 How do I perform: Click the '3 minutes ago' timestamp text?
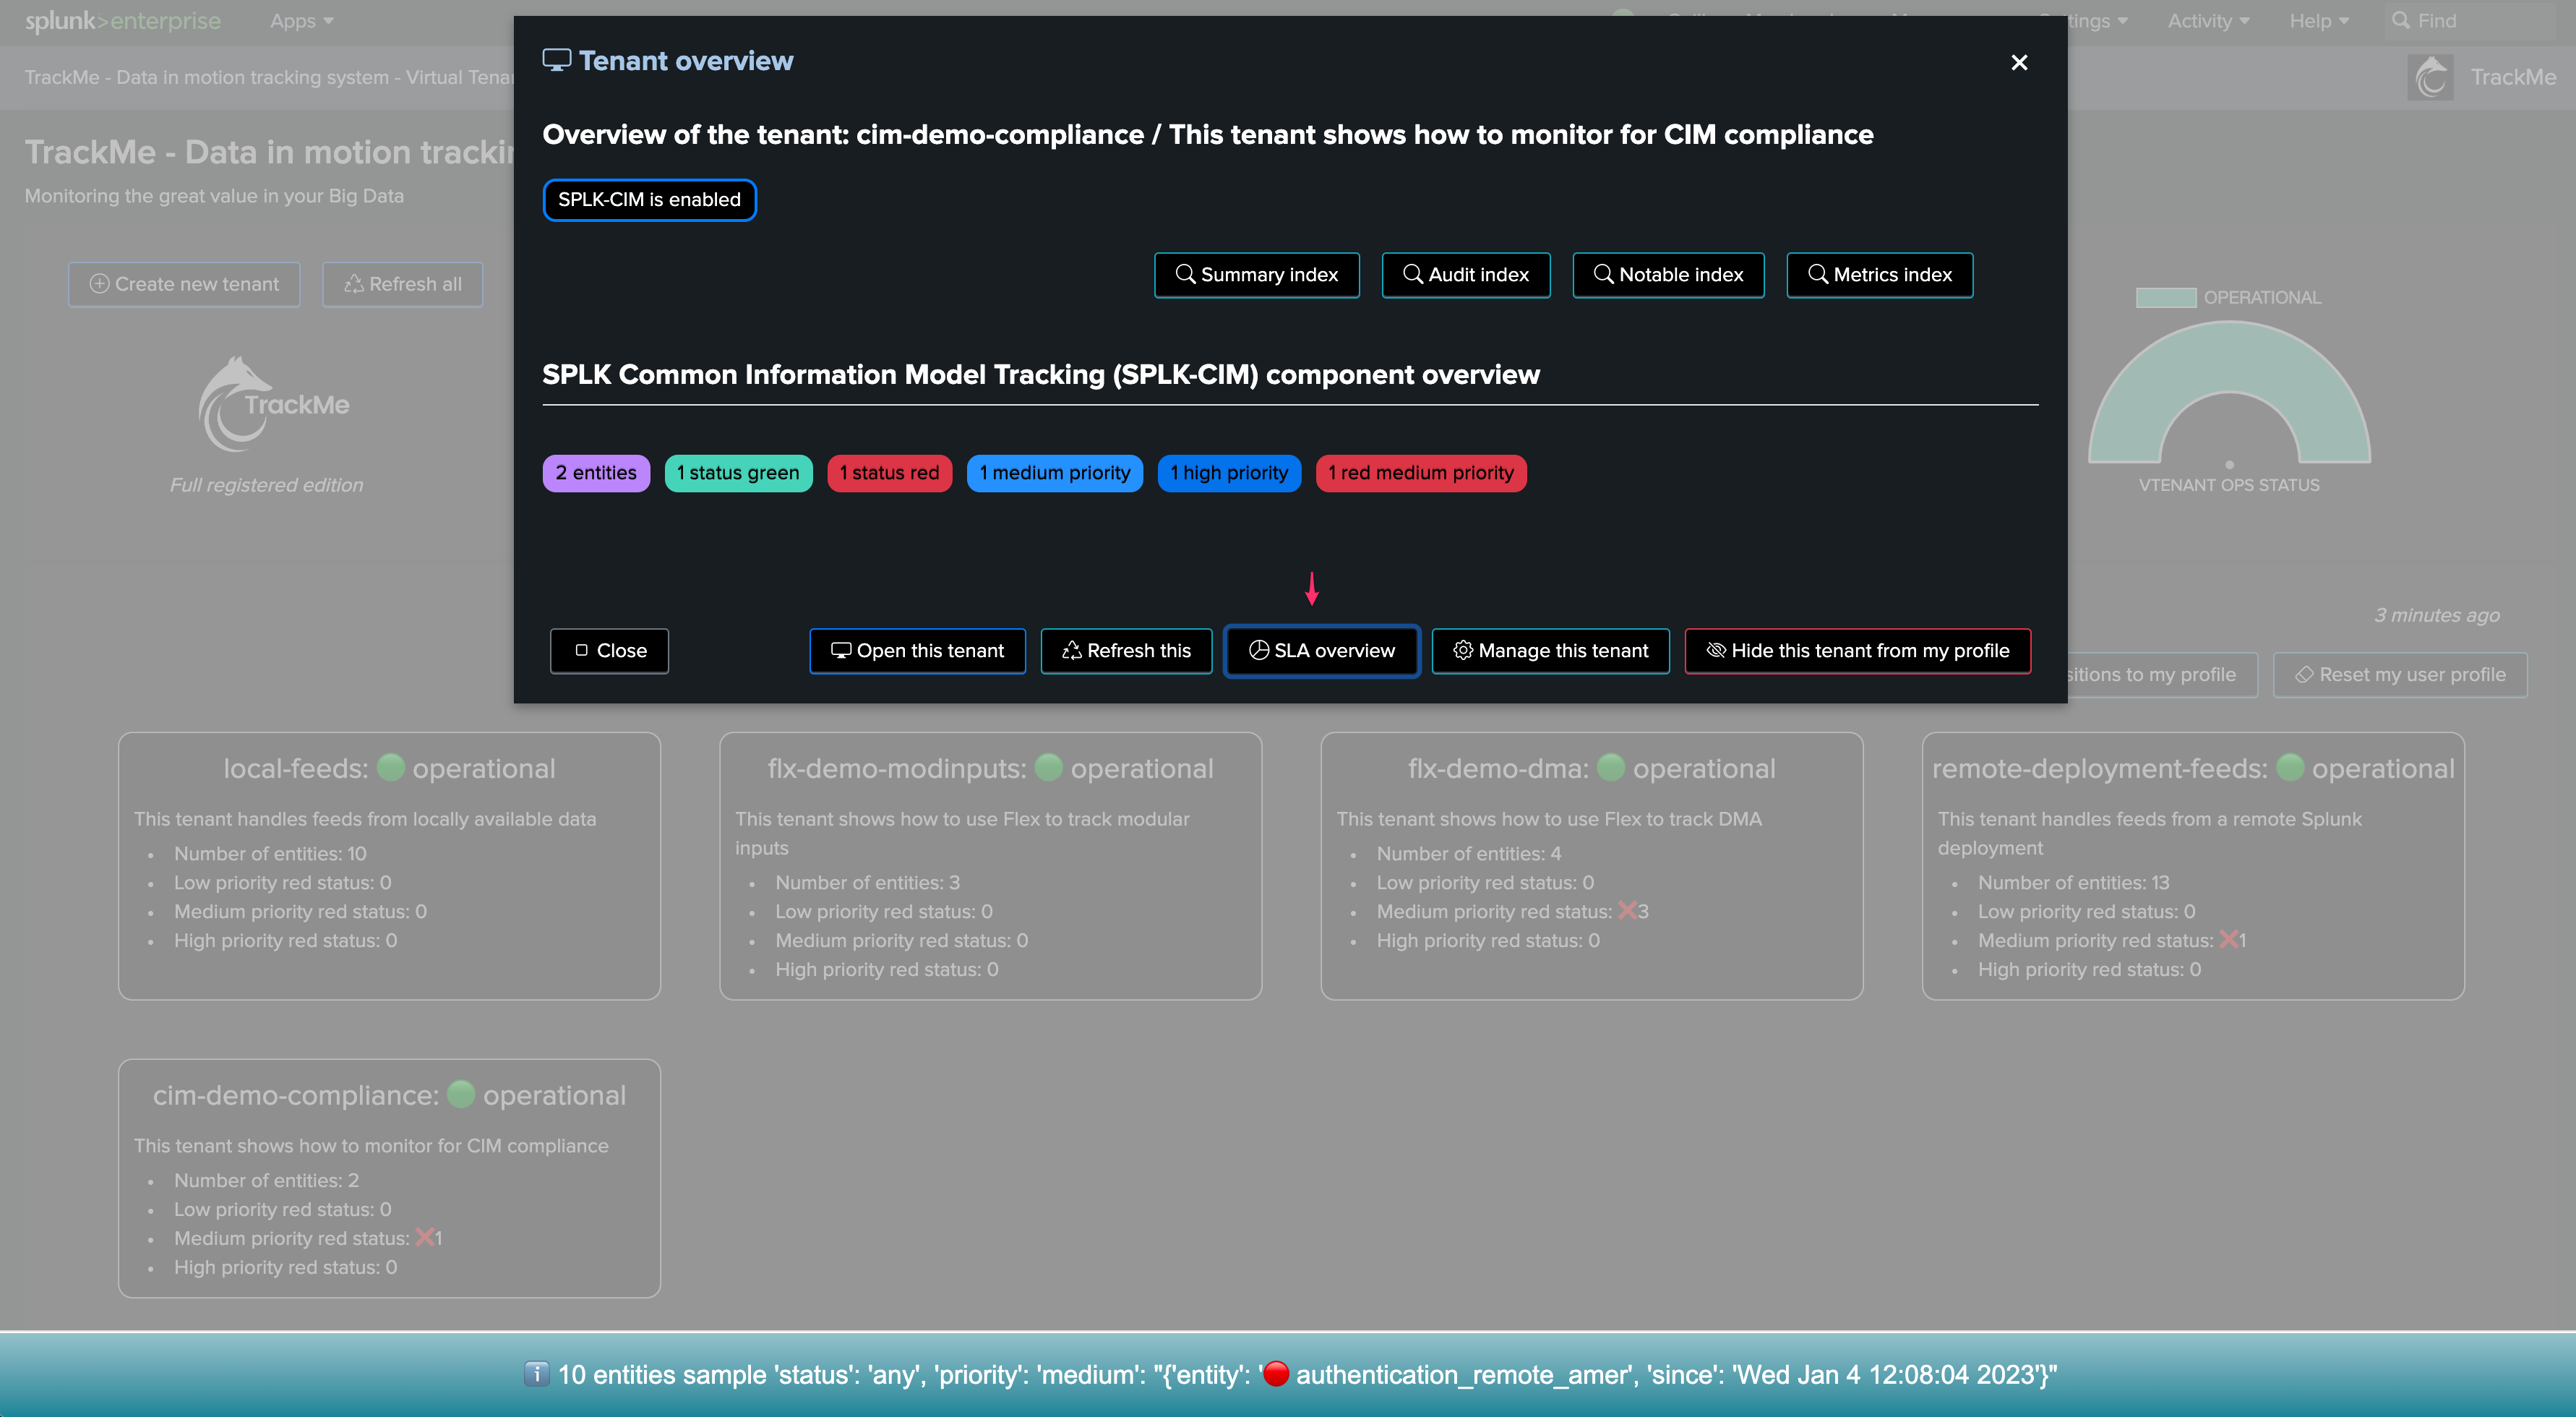click(x=2436, y=615)
